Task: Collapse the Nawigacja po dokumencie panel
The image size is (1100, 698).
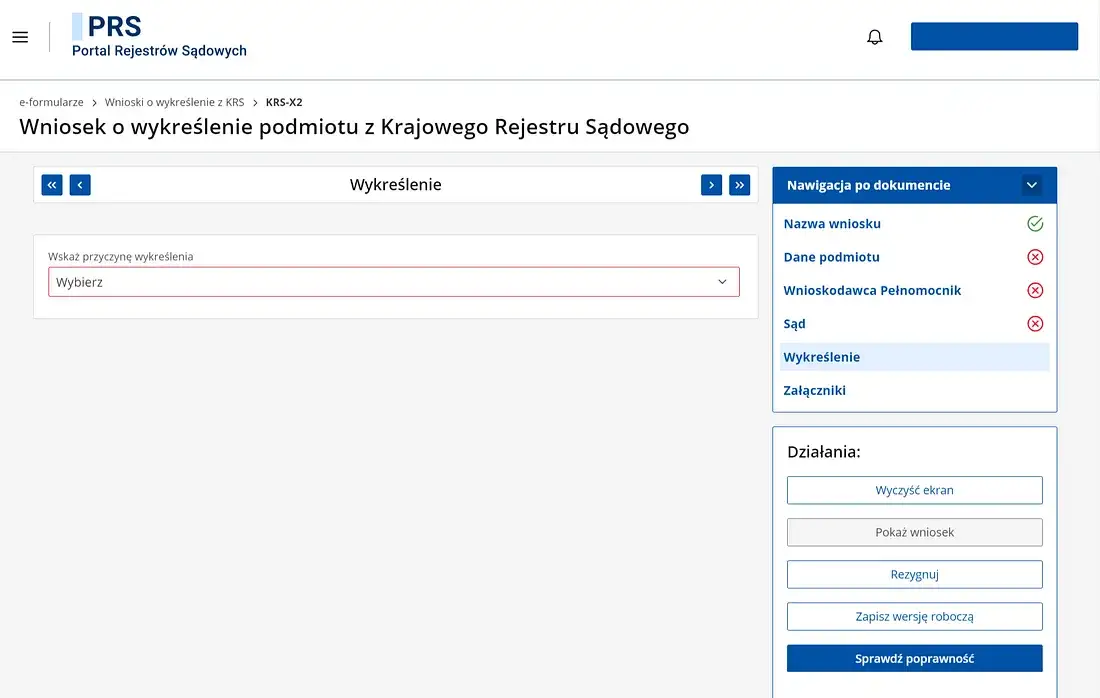Action: pos(1031,184)
